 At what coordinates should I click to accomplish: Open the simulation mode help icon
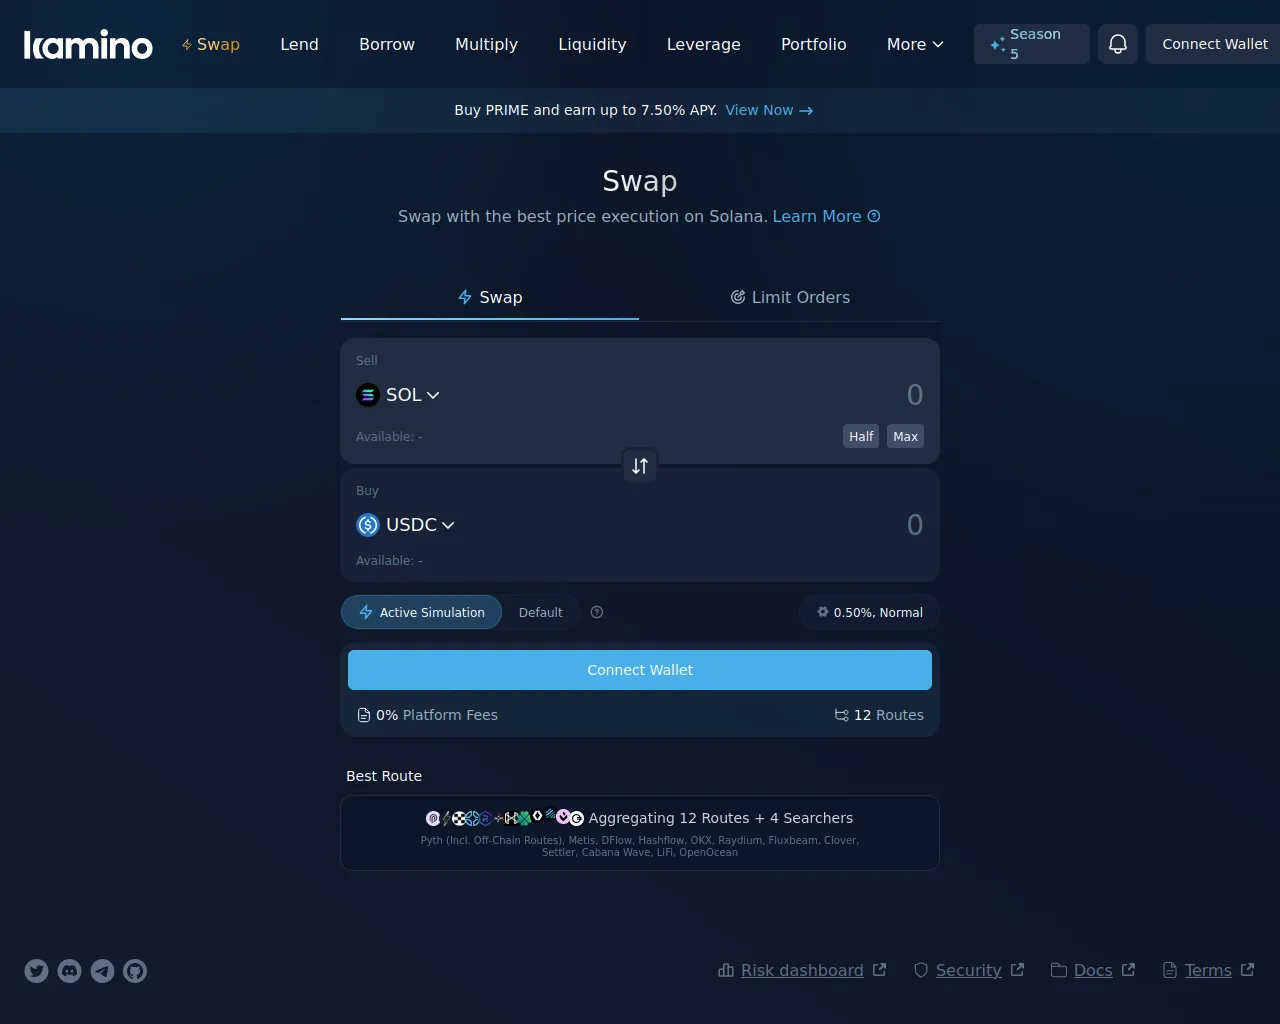pyautogui.click(x=597, y=612)
